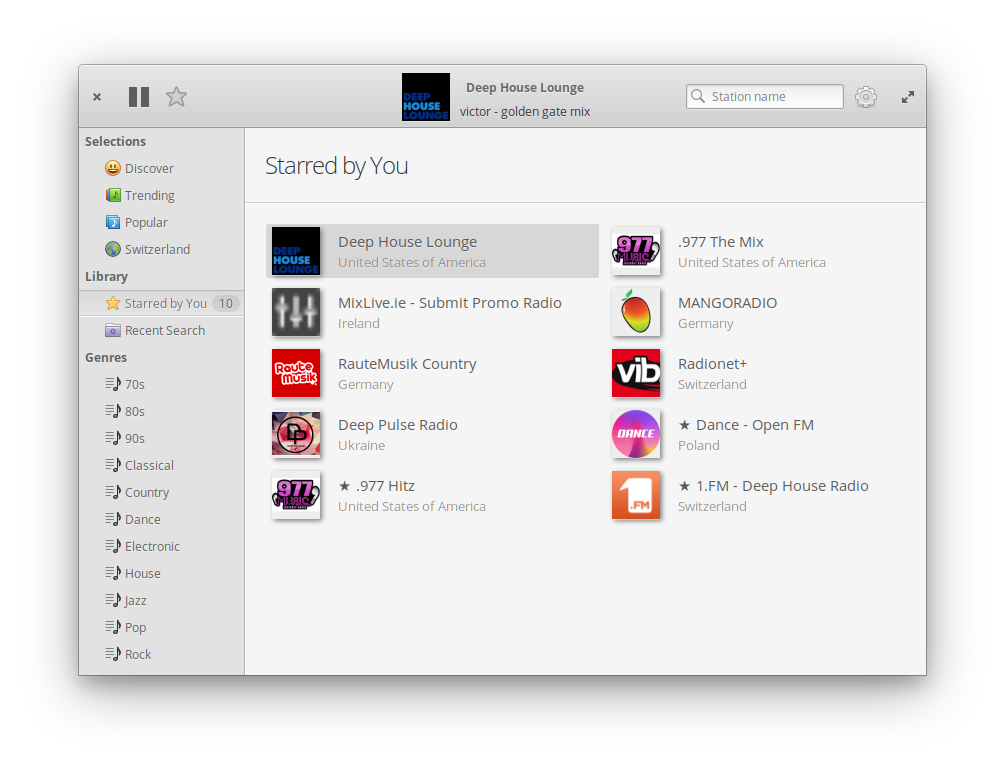
Task: Open Switzerland selection
Action: coord(162,249)
